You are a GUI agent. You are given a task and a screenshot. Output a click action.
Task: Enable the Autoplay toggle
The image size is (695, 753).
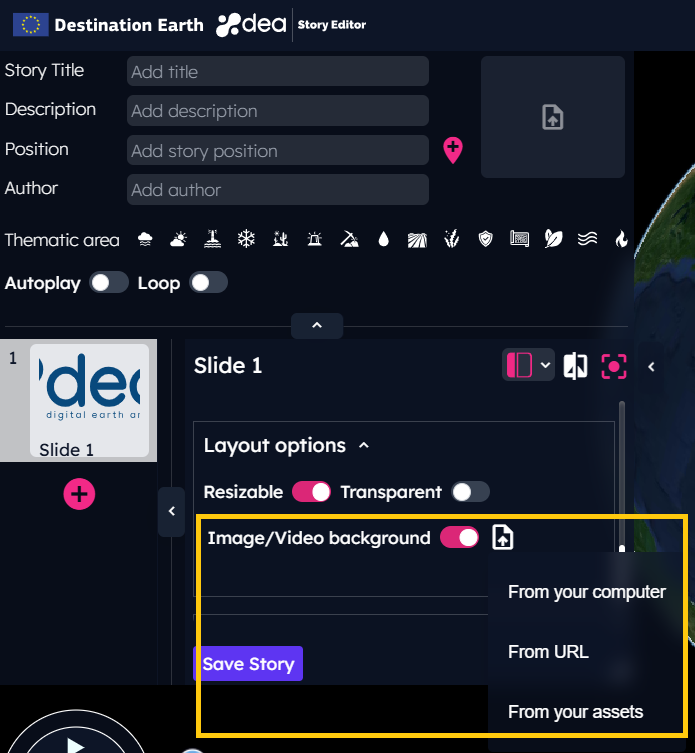pos(109,283)
